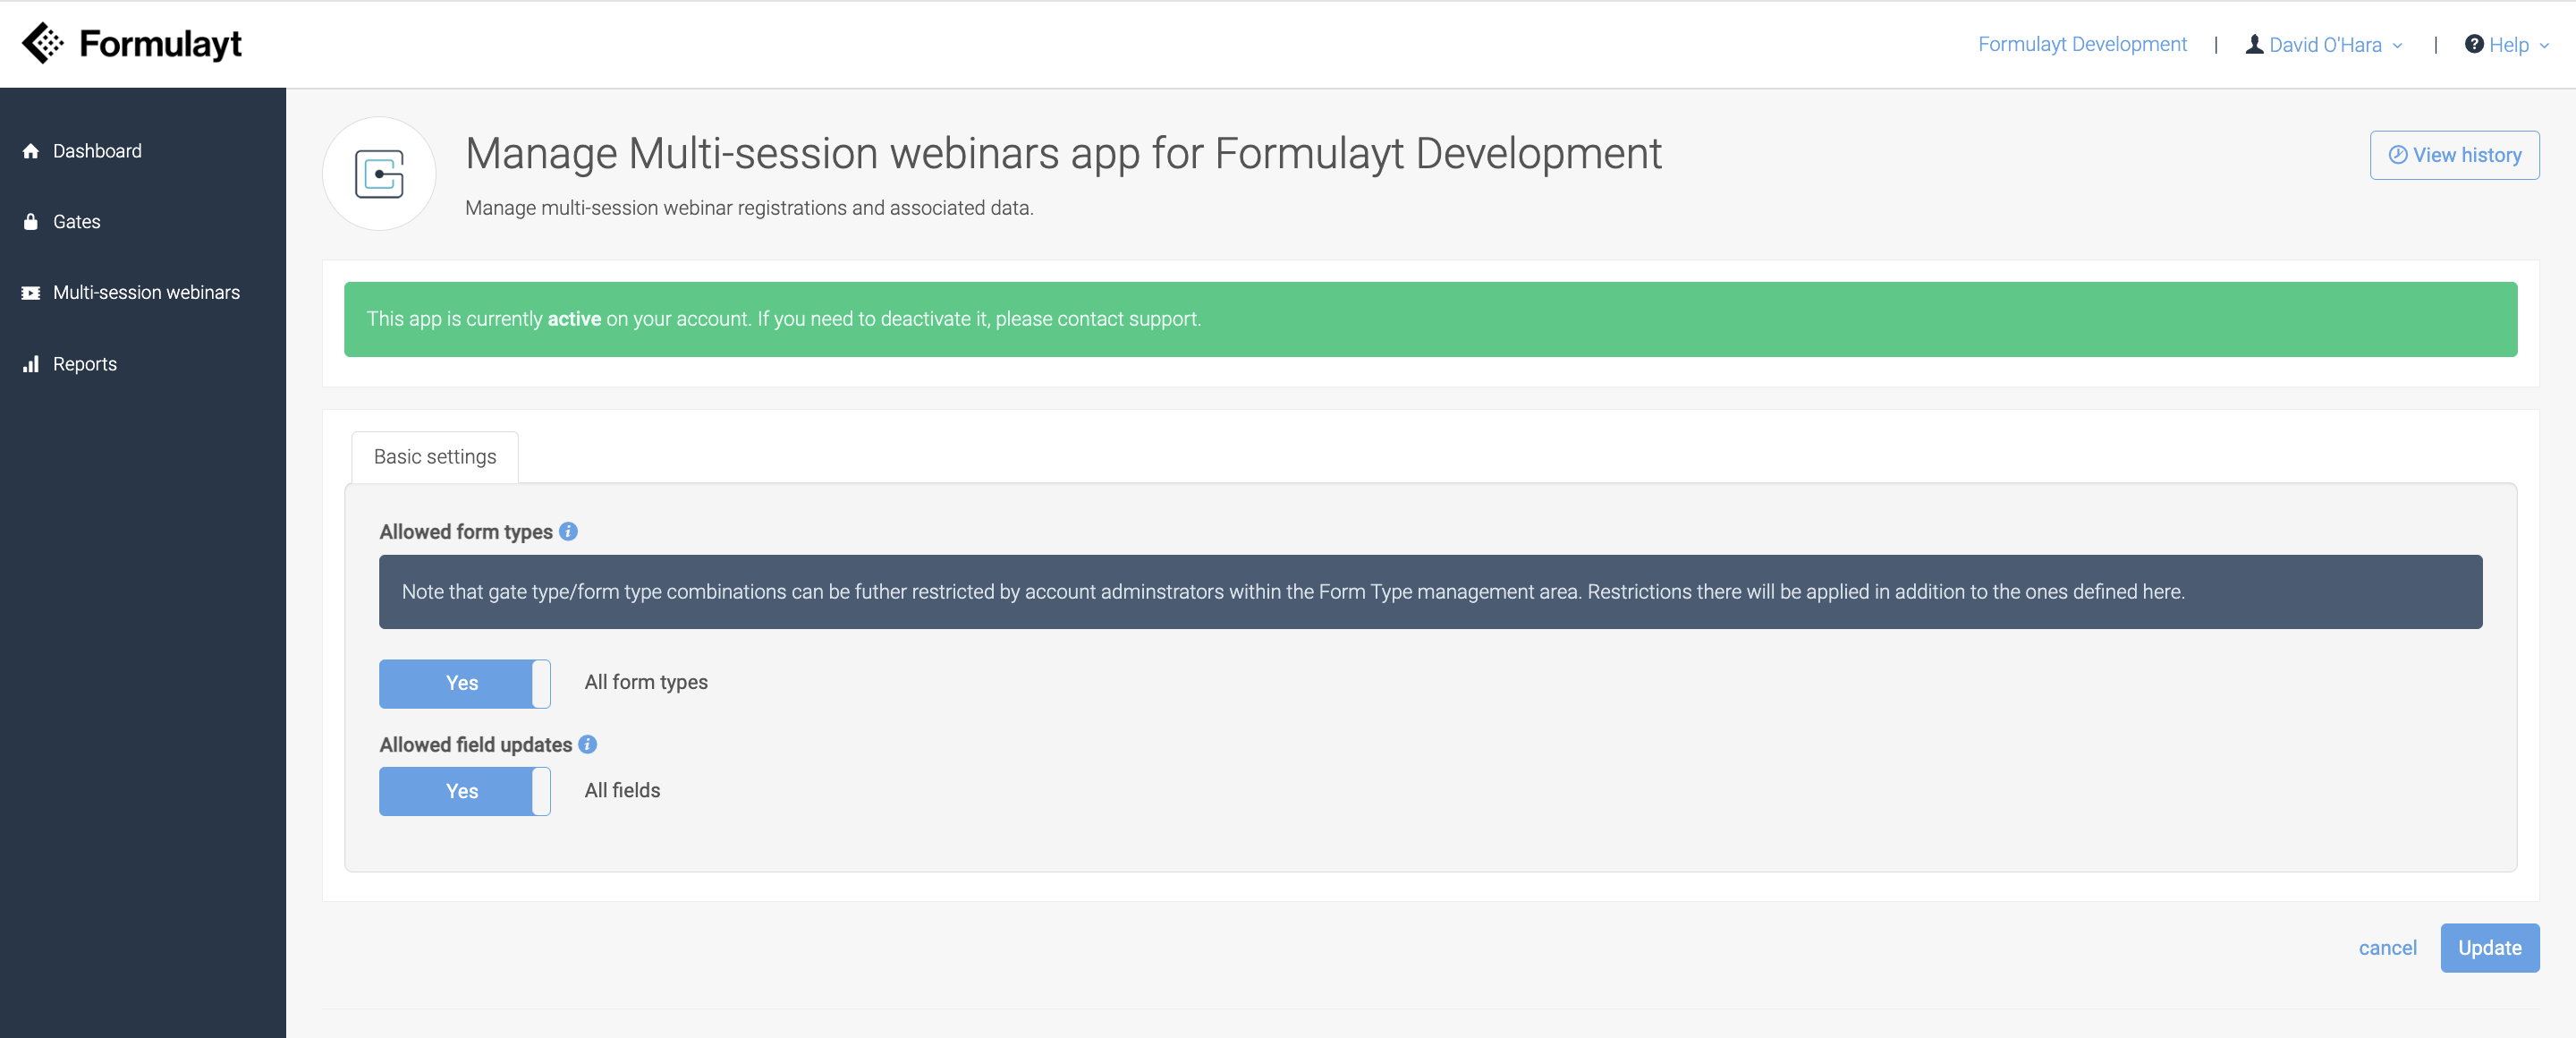
Task: Click info icon next to Allowed form types
Action: pyautogui.click(x=568, y=531)
